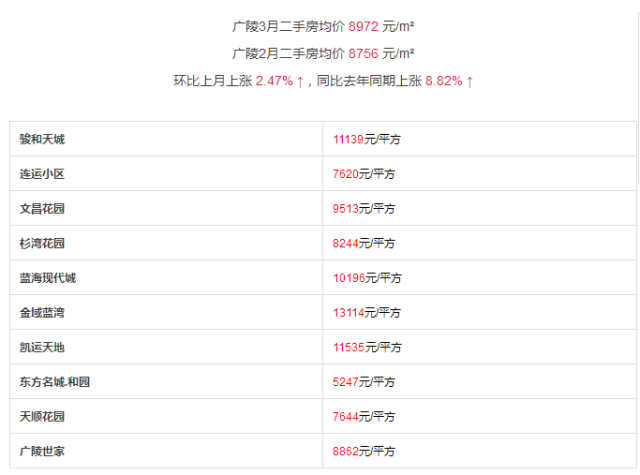Select the 蓝海现代城 row name
This screenshot has height=475, width=640.
coord(48,278)
